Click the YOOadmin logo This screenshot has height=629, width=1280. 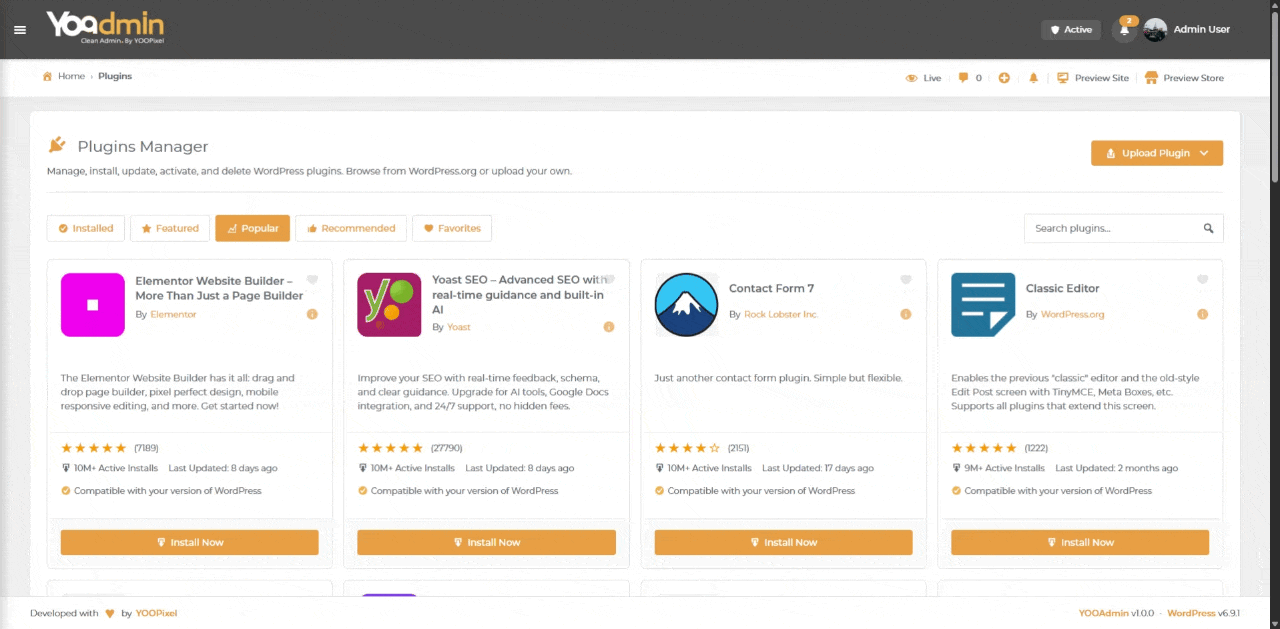coord(105,28)
